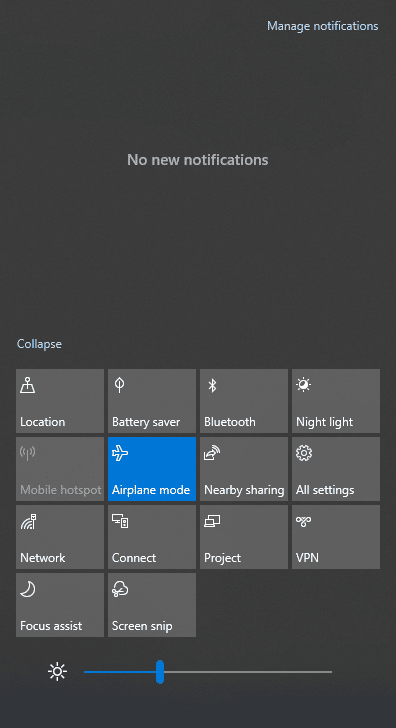Turn on Bluetooth tile
The width and height of the screenshot is (396, 728).
(244, 401)
